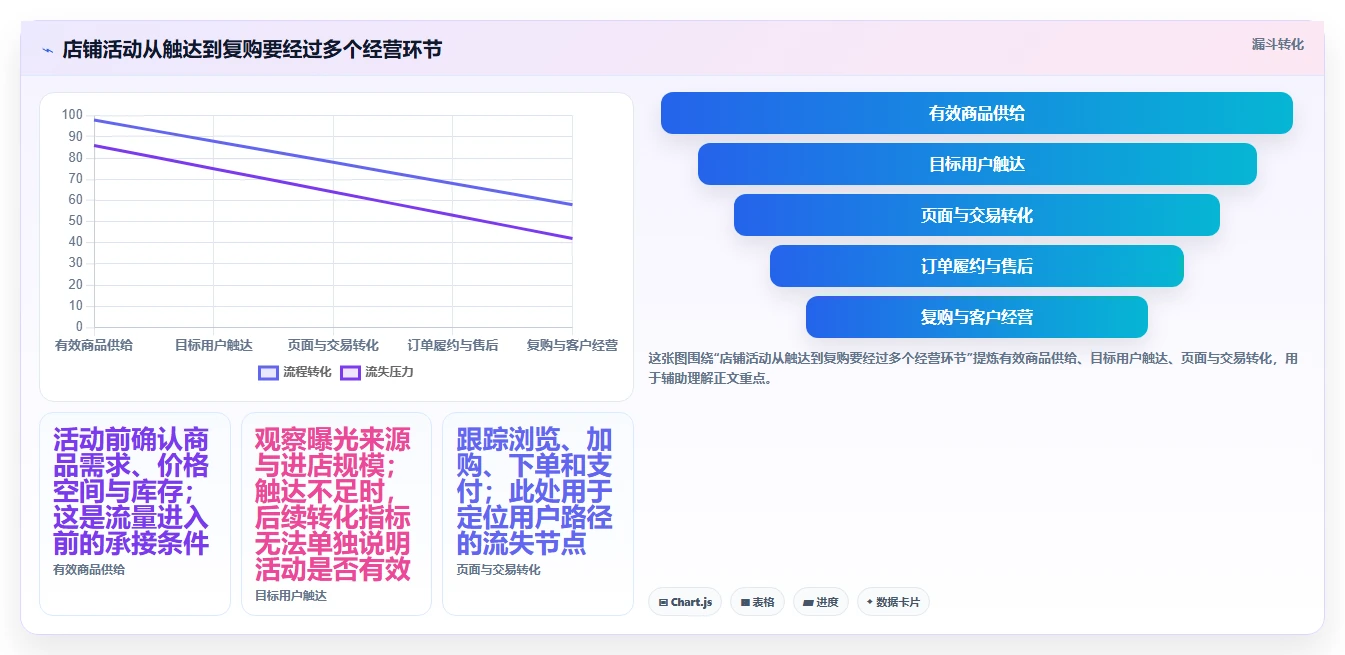Viewport: 1345px width, 655px height.
Task: Toggle the 流程转化 legend entry
Action: (295, 372)
